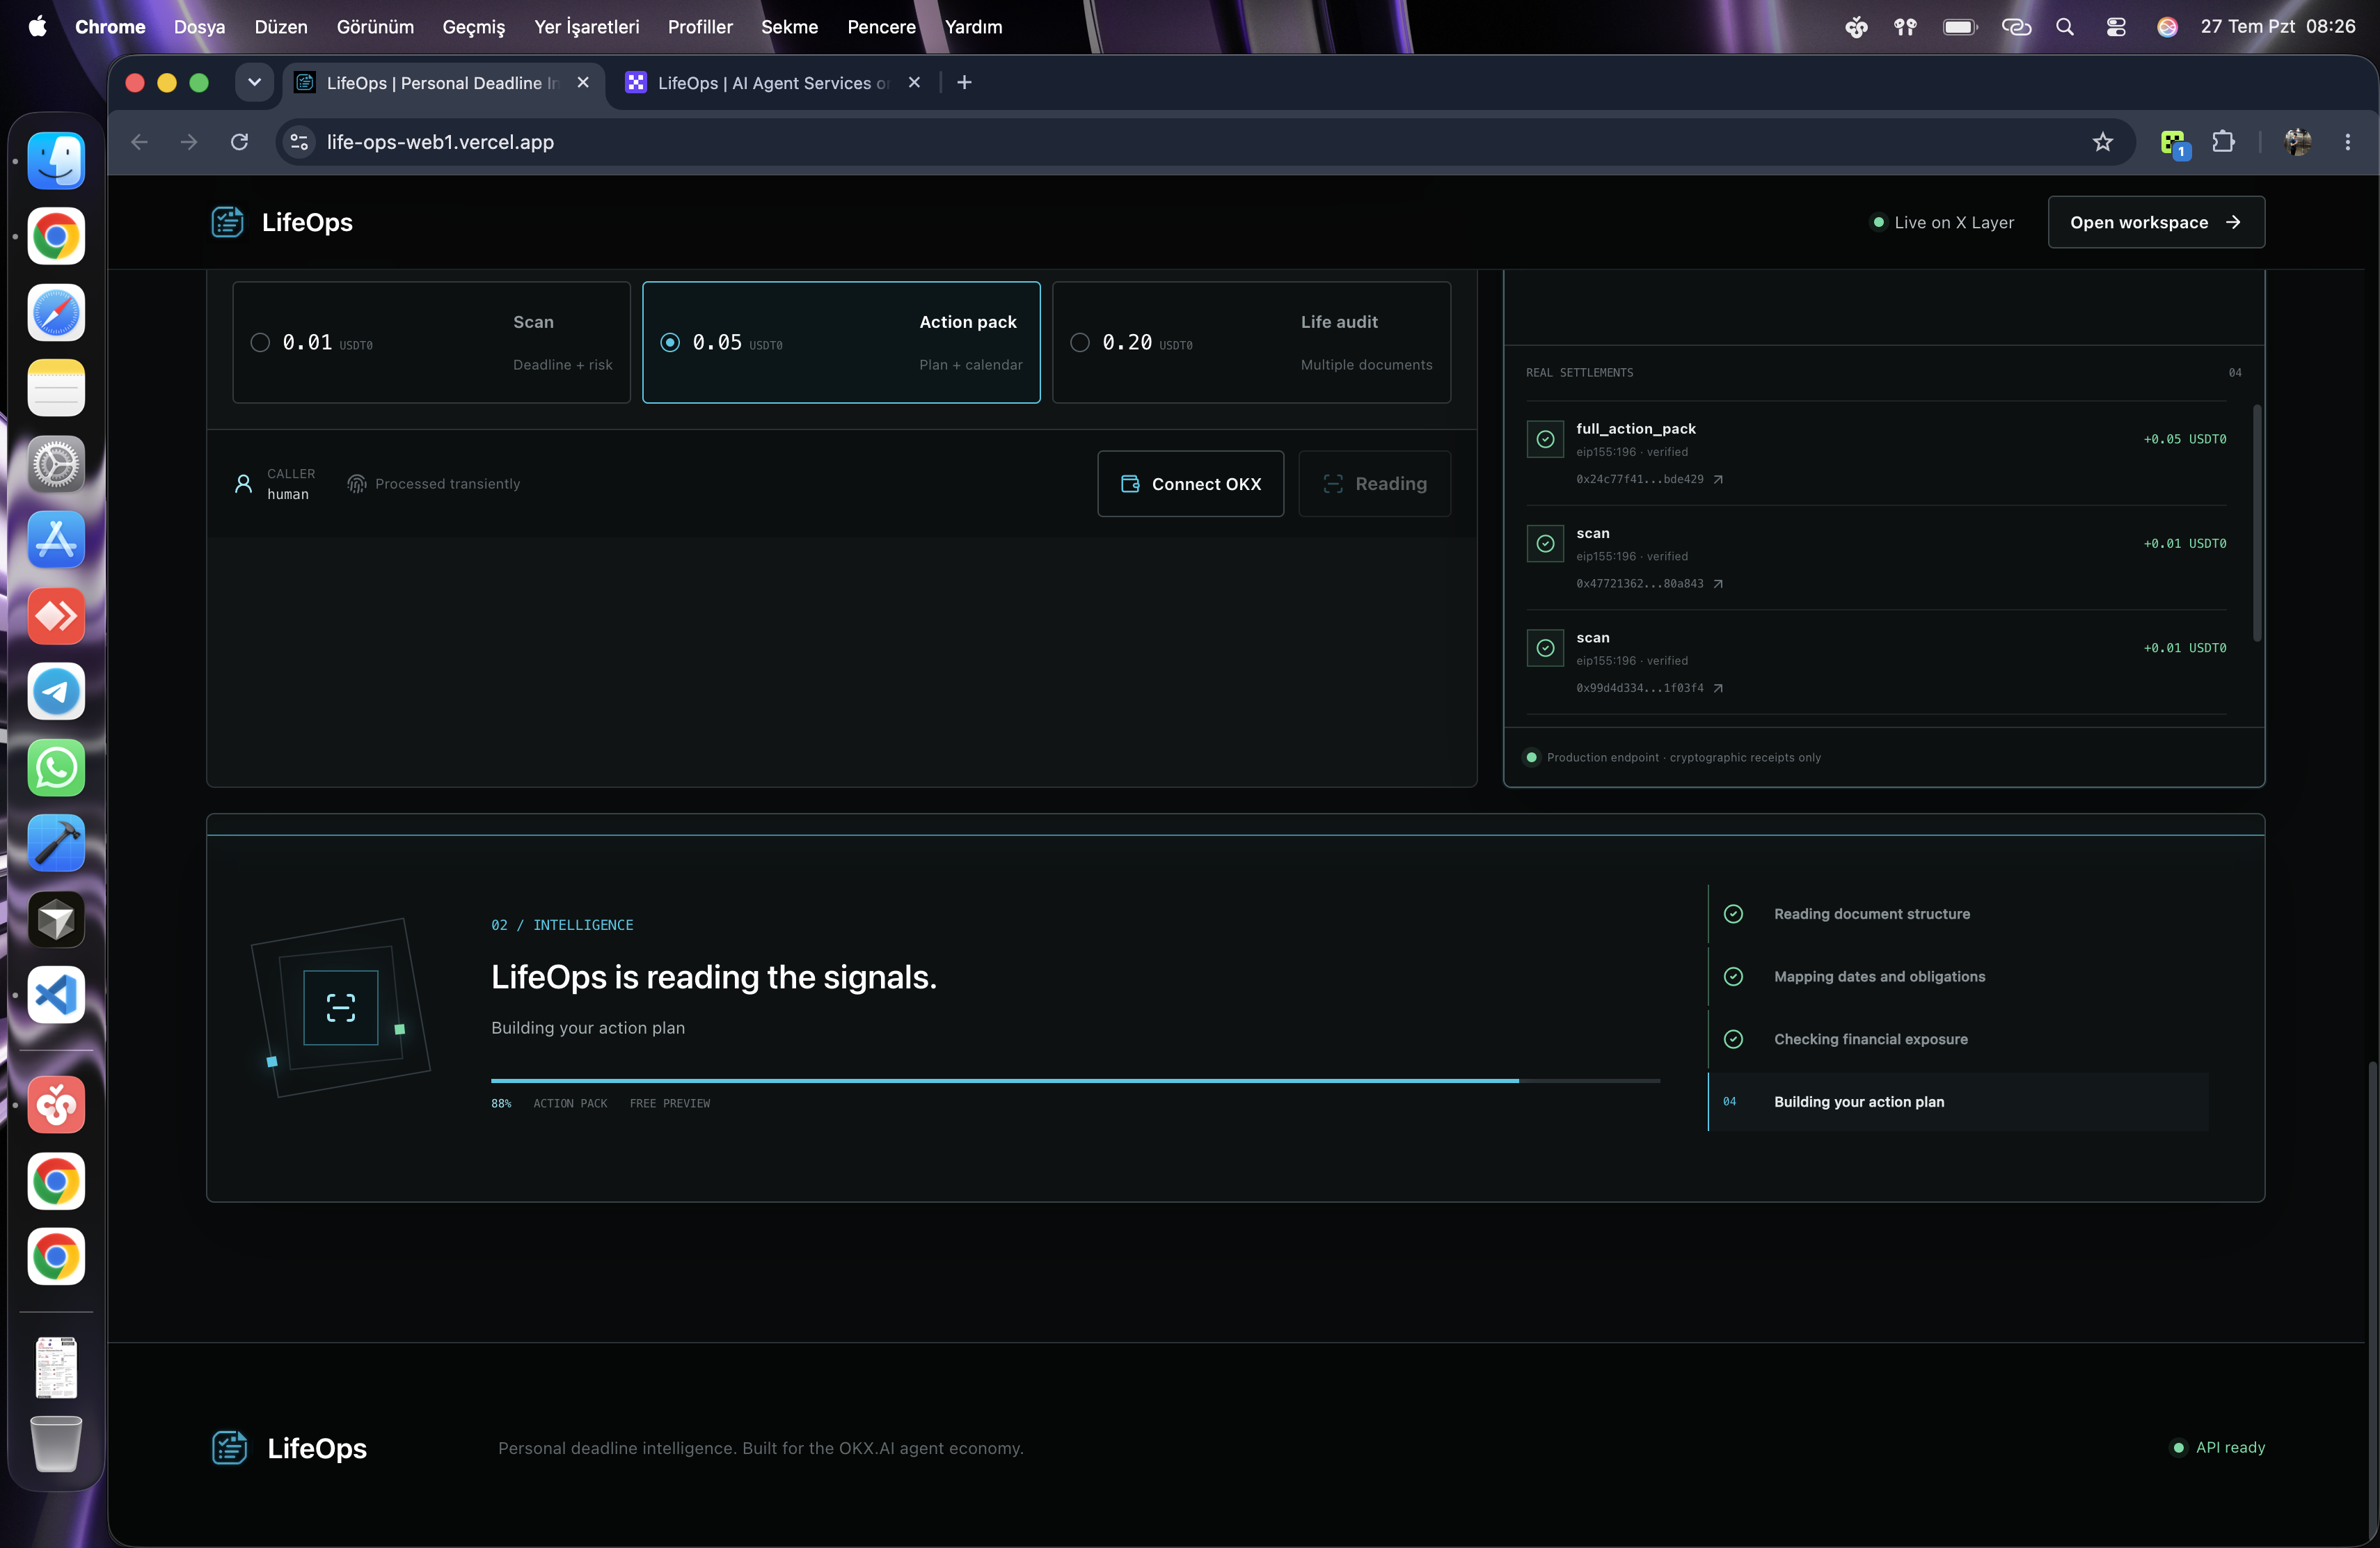The height and width of the screenshot is (1548, 2380).
Task: Open Chrome three-dot menu
Action: click(x=2347, y=142)
